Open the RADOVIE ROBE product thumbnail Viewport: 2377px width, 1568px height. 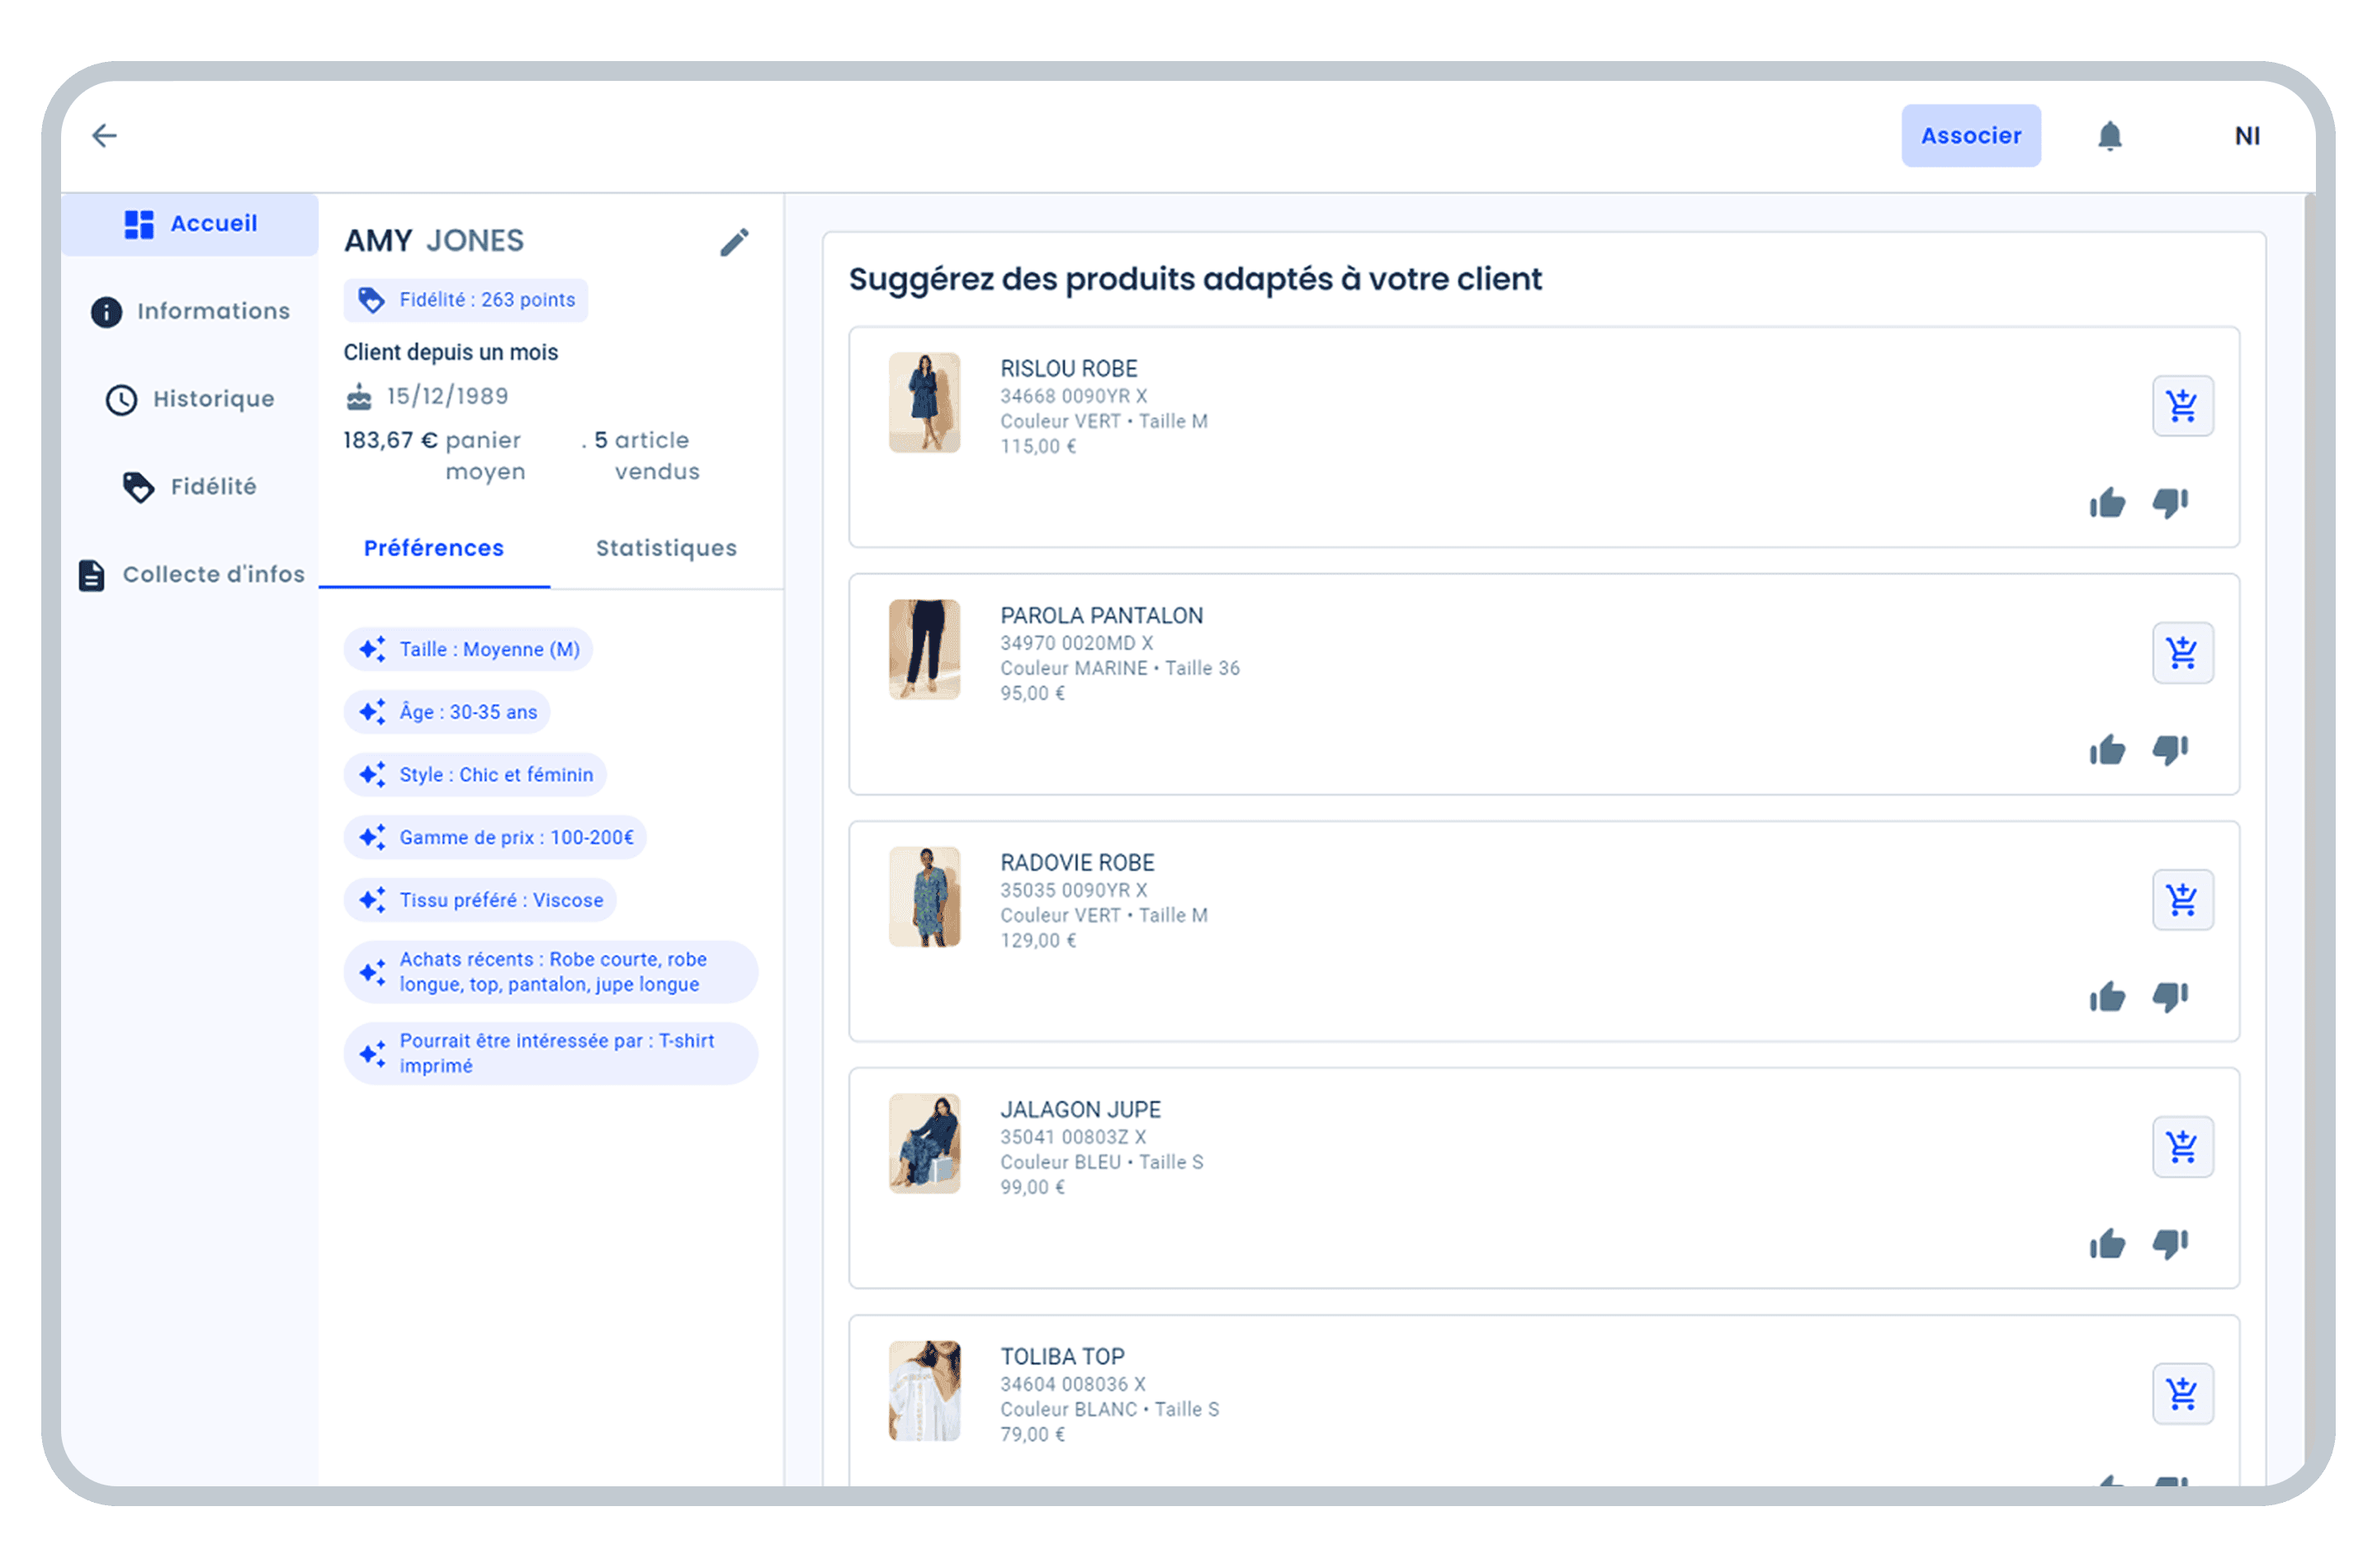click(x=924, y=897)
